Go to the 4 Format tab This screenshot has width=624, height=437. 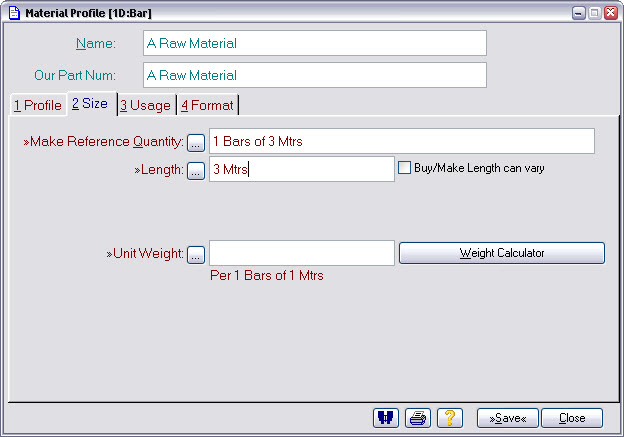(x=207, y=105)
